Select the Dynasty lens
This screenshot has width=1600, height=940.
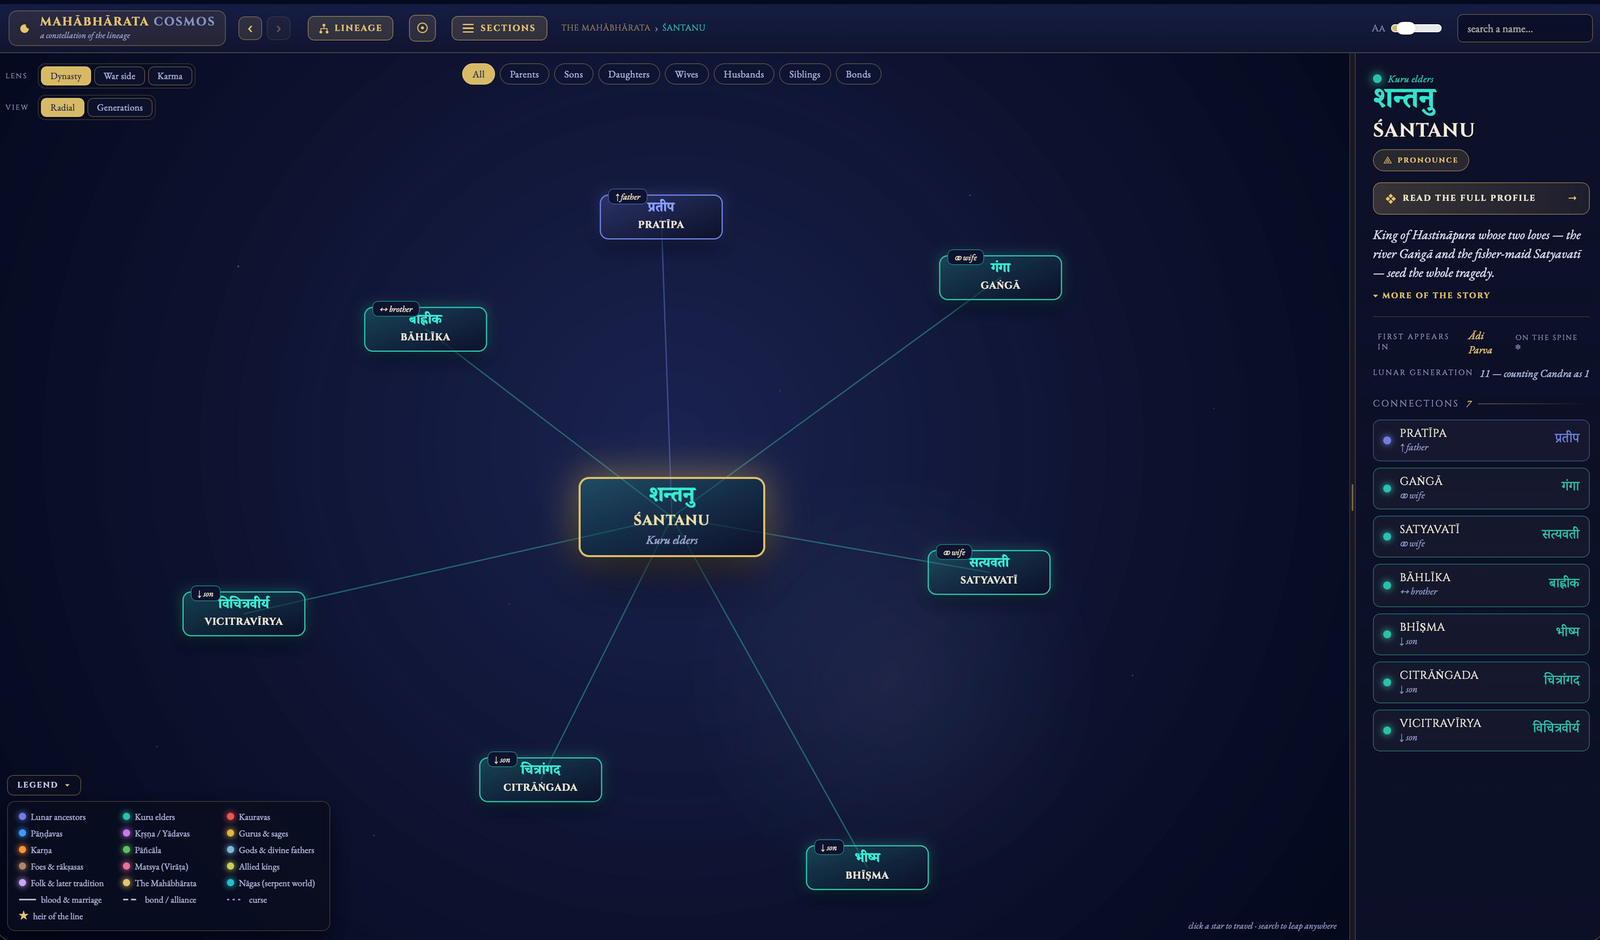(x=66, y=76)
